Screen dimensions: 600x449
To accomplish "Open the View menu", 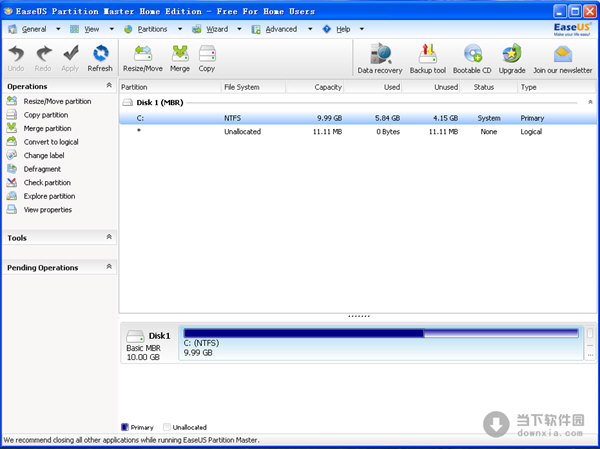I will (91, 29).
